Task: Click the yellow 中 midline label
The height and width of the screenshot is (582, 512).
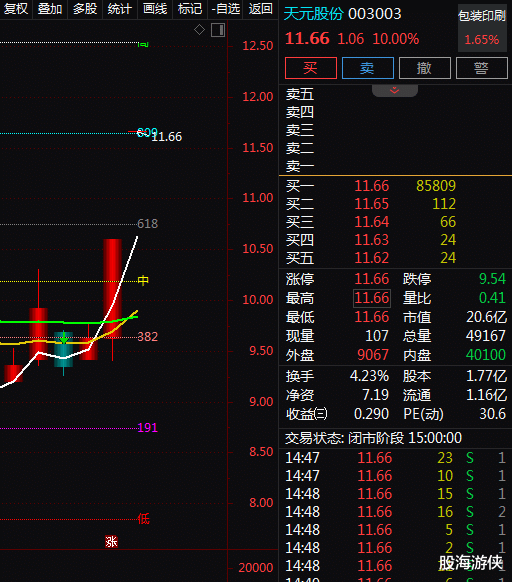Action: coord(143,280)
